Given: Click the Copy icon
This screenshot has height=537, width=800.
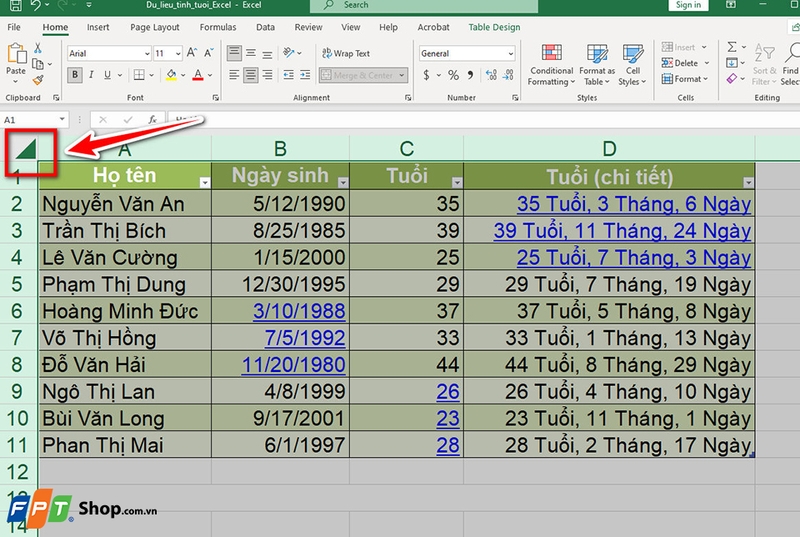Looking at the screenshot, I should tap(38, 64).
